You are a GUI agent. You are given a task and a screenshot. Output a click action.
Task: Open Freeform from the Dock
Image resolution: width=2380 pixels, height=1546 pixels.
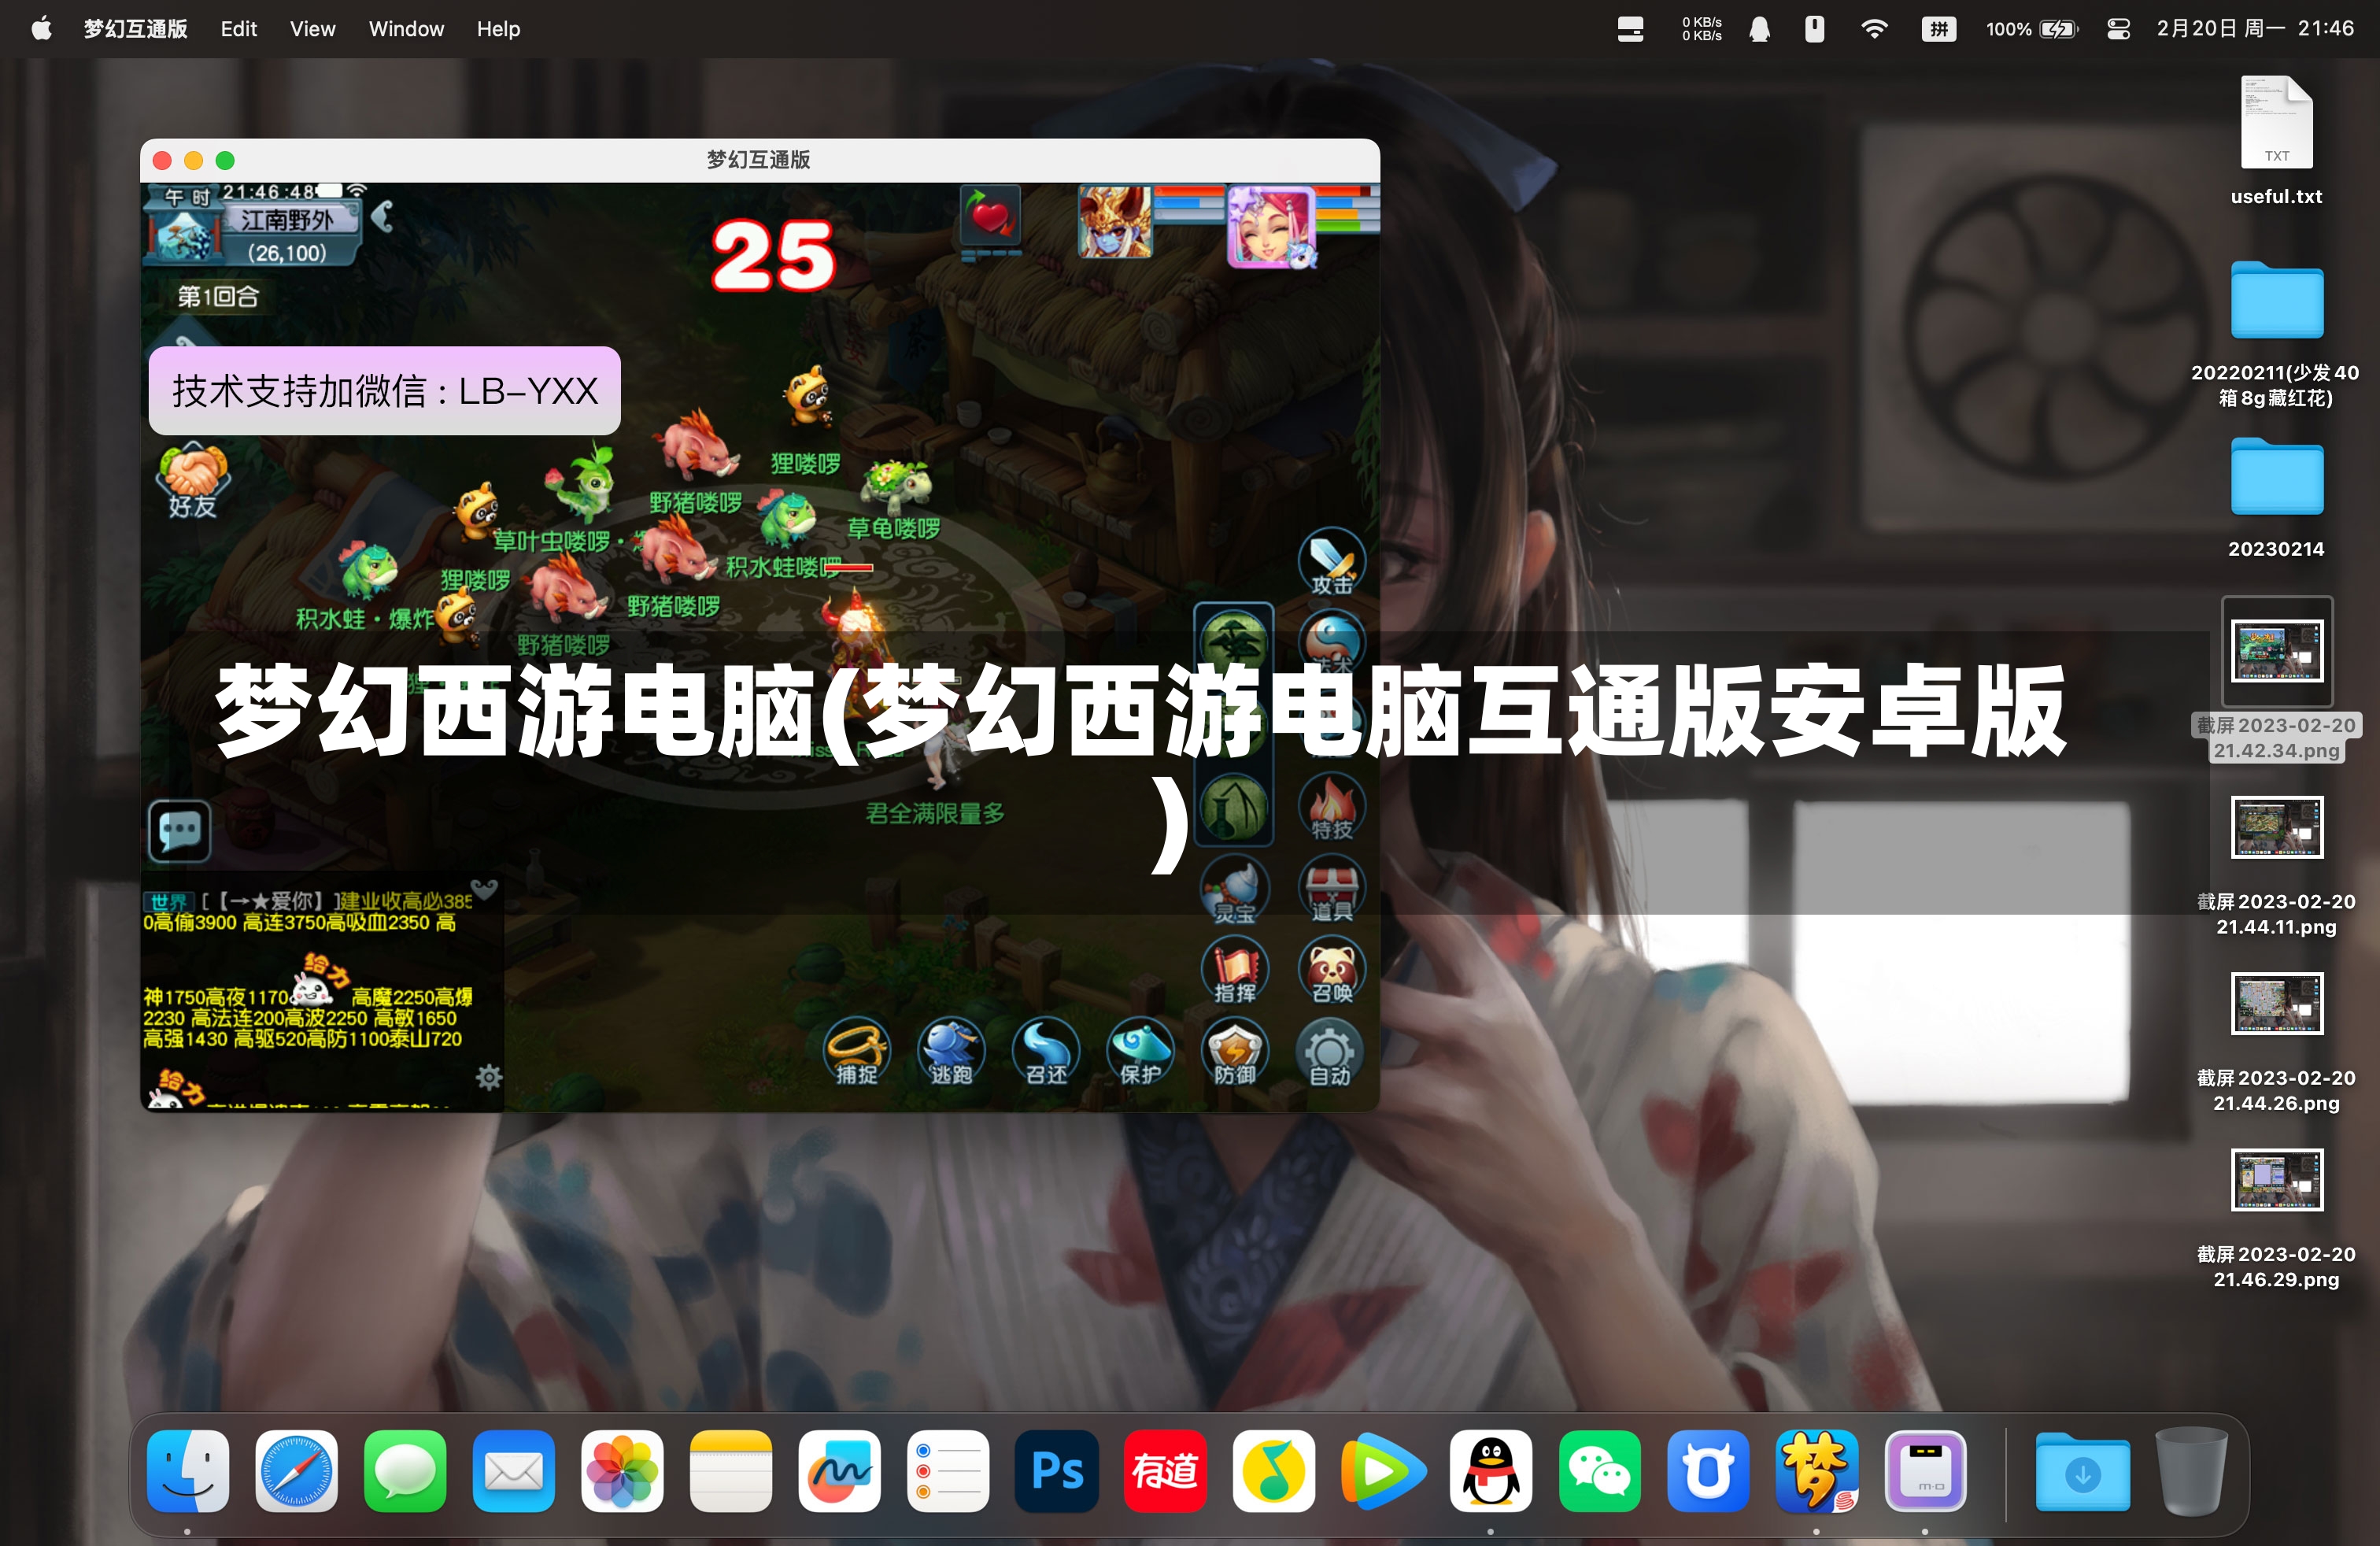(840, 1471)
